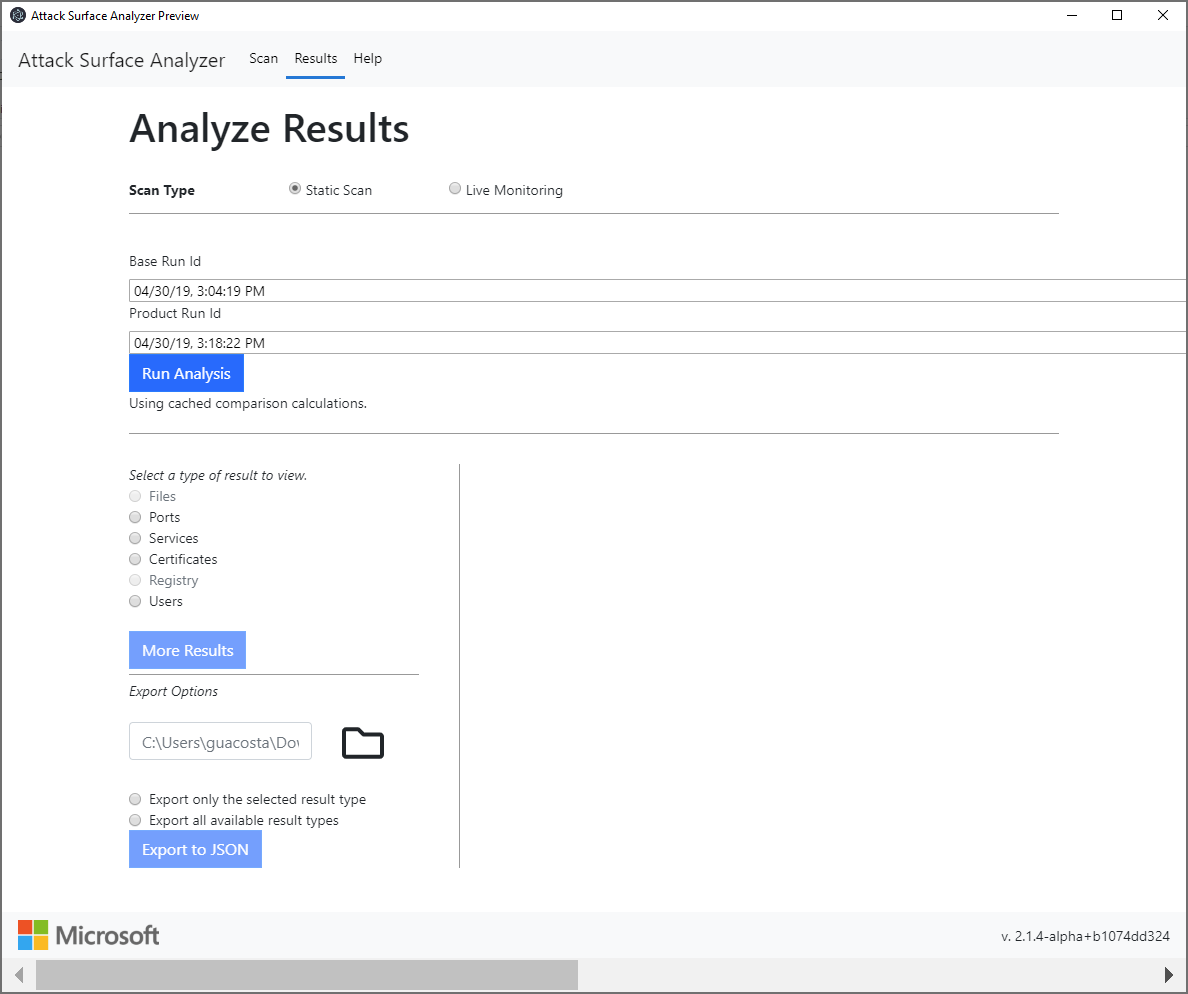This screenshot has height=994, width=1188.
Task: Switch to Live Monitoring scan type
Action: (x=455, y=188)
